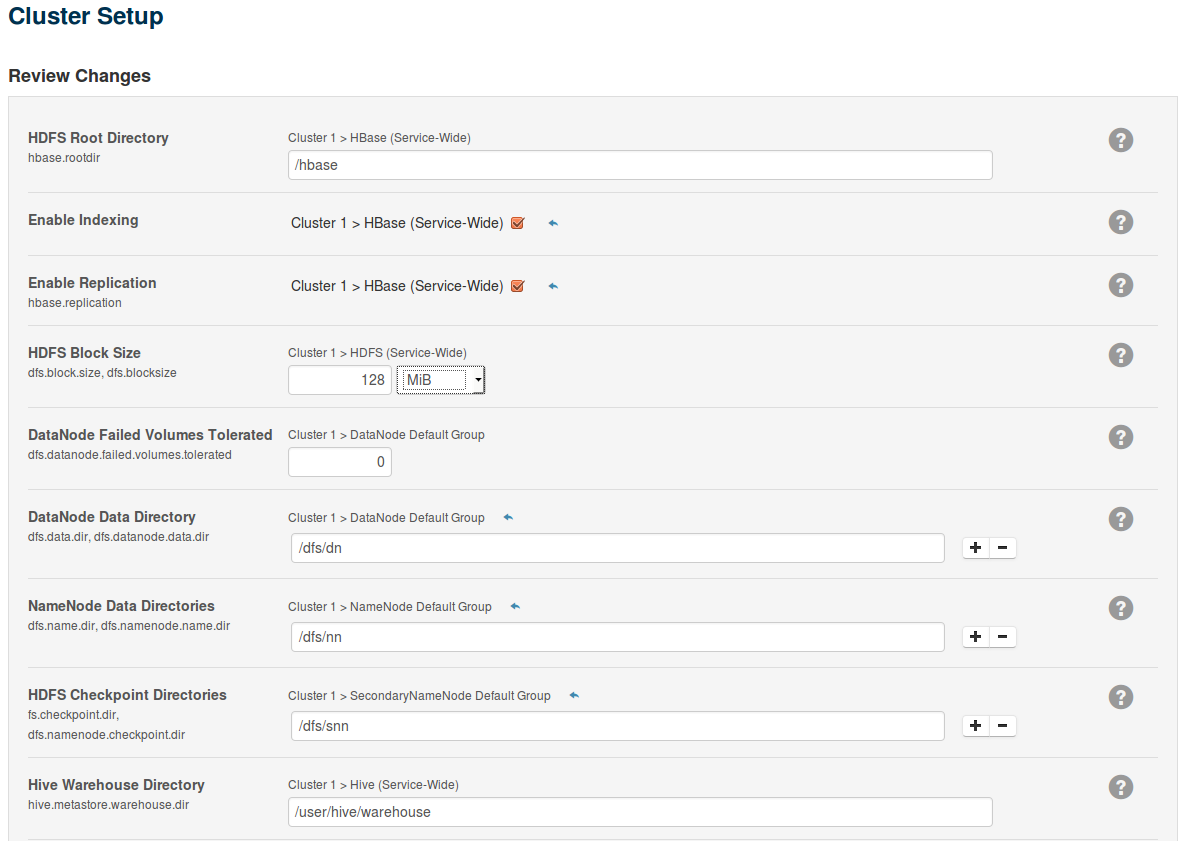The image size is (1184, 841).
Task: Click the dfs.block.size, dfs.blocksize text
Action: [x=102, y=373]
